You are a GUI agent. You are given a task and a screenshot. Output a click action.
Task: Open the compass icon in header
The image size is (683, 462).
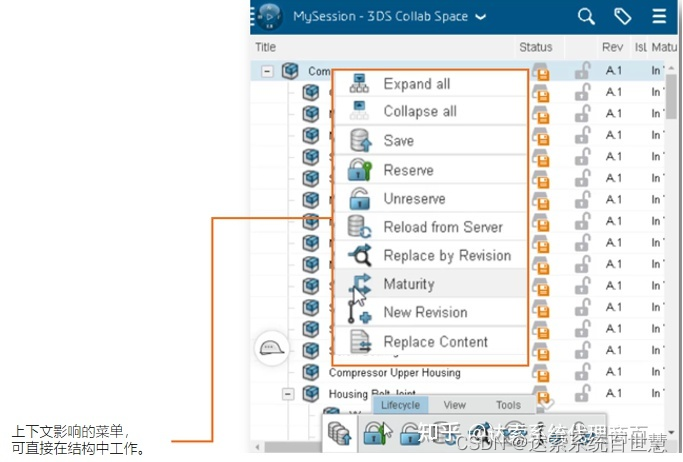[269, 16]
